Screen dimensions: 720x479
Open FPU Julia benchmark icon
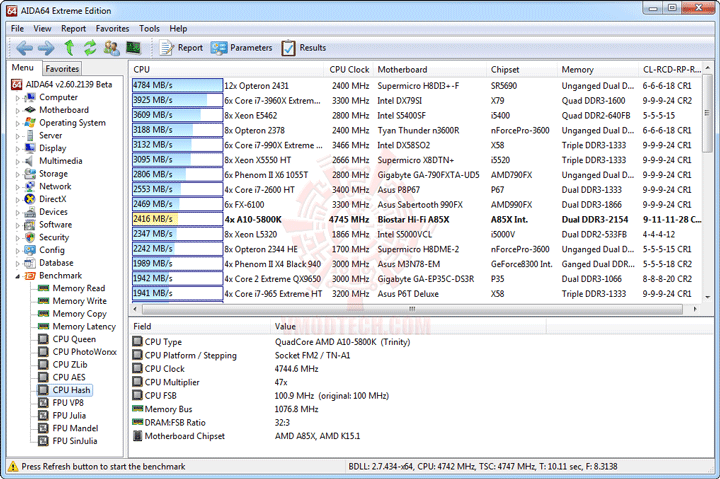pyautogui.click(x=43, y=416)
